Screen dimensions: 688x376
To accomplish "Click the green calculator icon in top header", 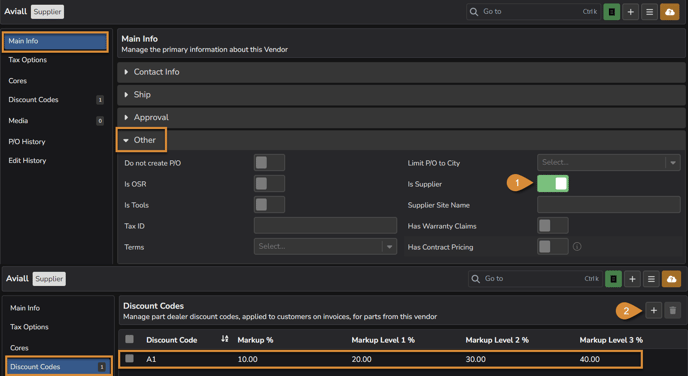I will [611, 12].
